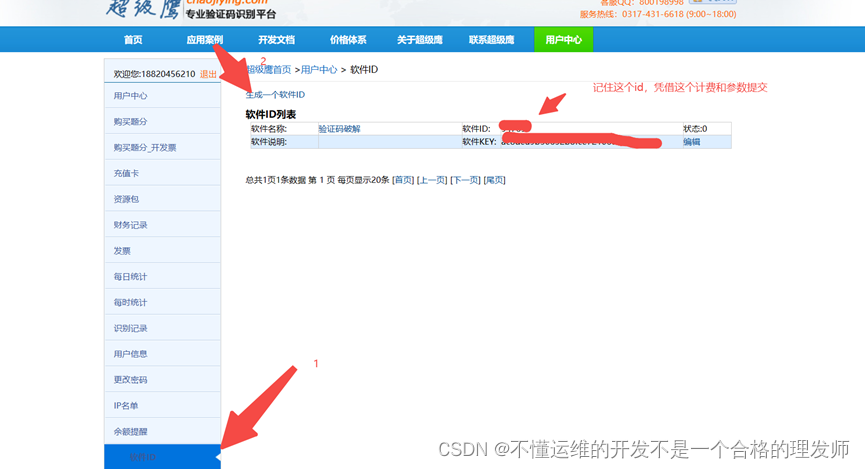Viewport: 865px width, 469px height.
Task: Click the 退出 logout link
Action: (x=208, y=74)
